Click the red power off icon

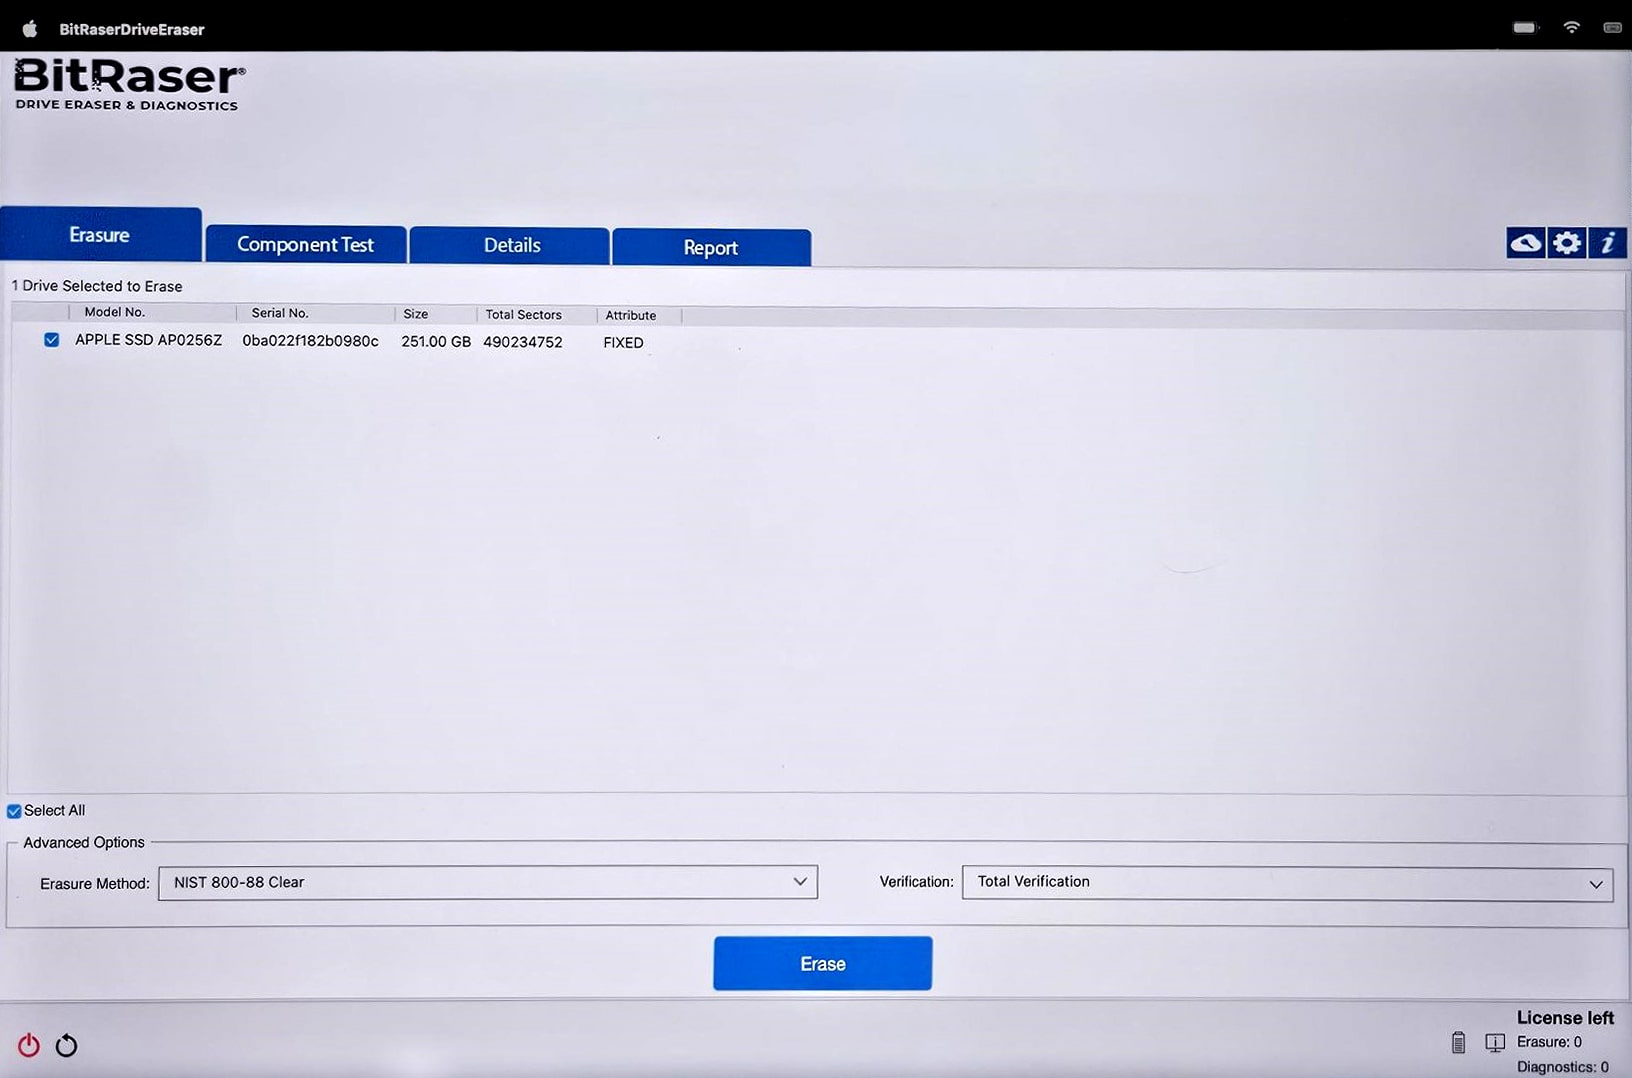coord(29,1045)
